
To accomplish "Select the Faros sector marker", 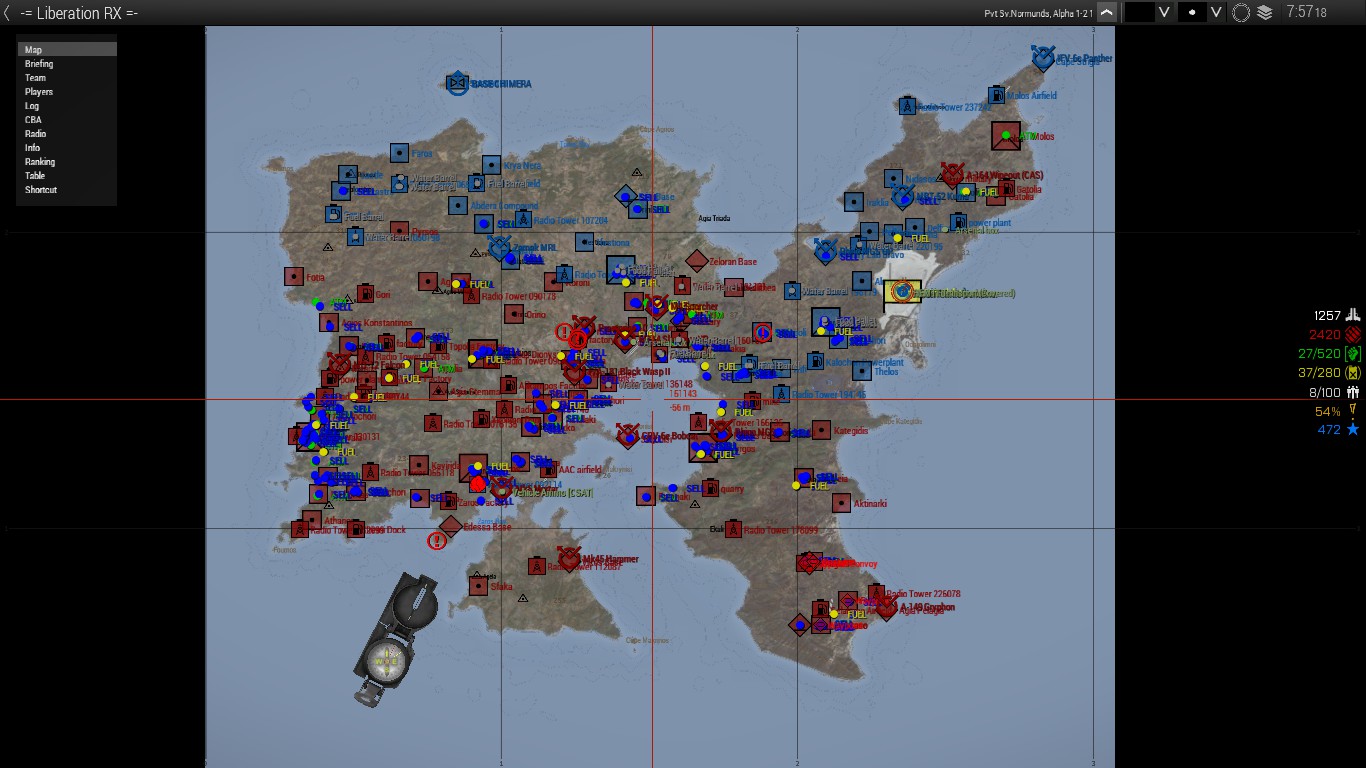I will (x=399, y=153).
